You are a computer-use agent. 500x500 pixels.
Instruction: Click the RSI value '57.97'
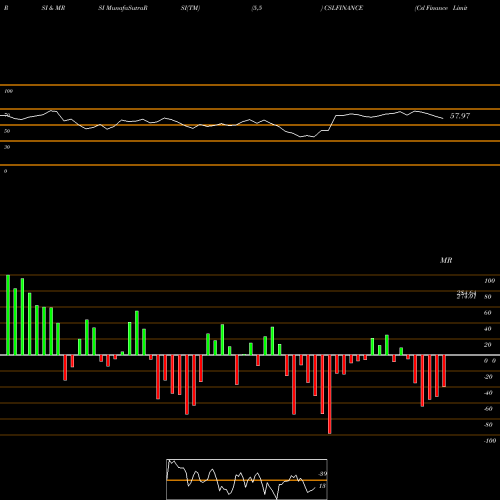tap(460, 116)
